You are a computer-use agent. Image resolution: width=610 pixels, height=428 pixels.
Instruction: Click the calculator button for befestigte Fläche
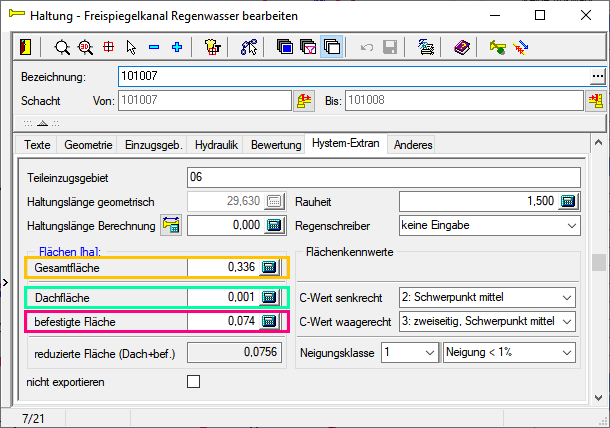[x=269, y=321]
